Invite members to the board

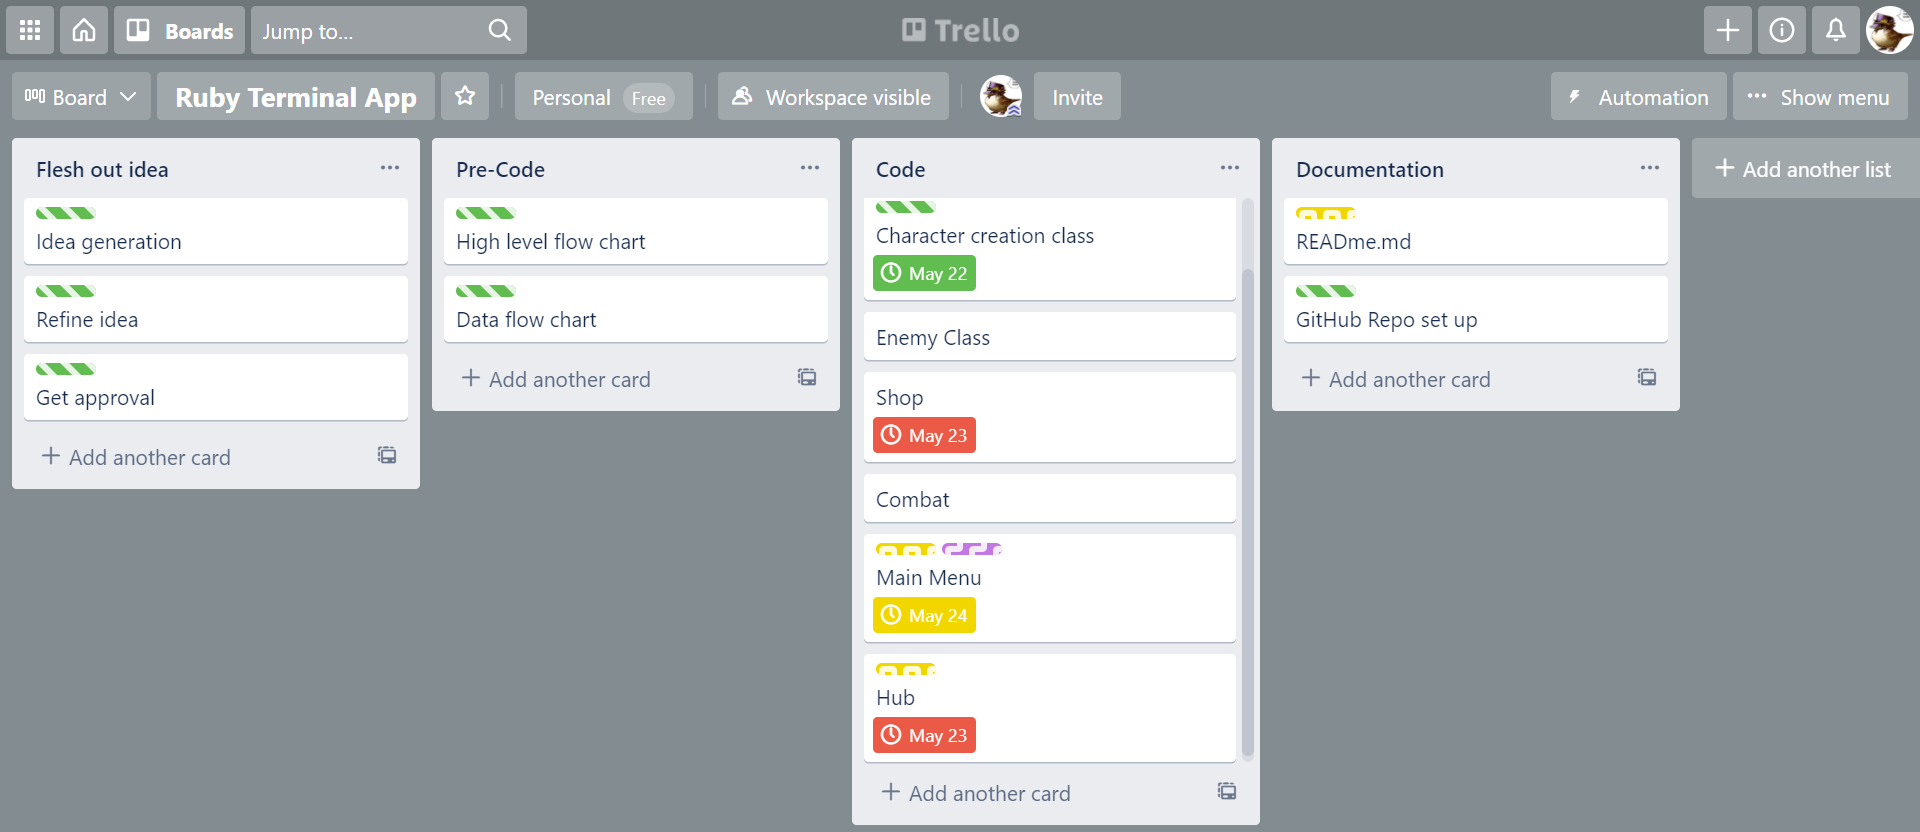(x=1077, y=97)
